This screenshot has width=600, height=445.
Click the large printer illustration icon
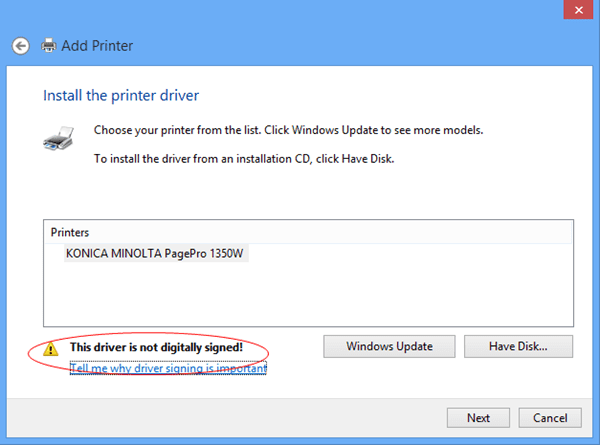(59, 139)
